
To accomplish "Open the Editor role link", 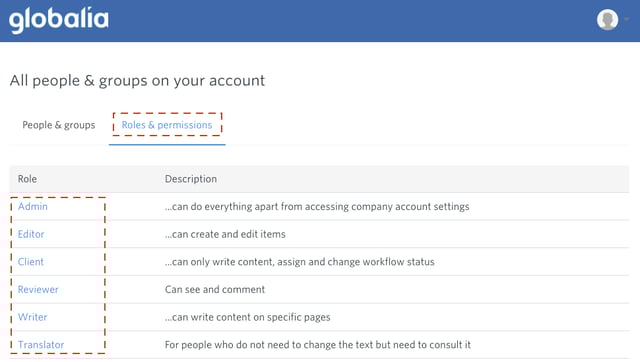I will click(x=31, y=234).
